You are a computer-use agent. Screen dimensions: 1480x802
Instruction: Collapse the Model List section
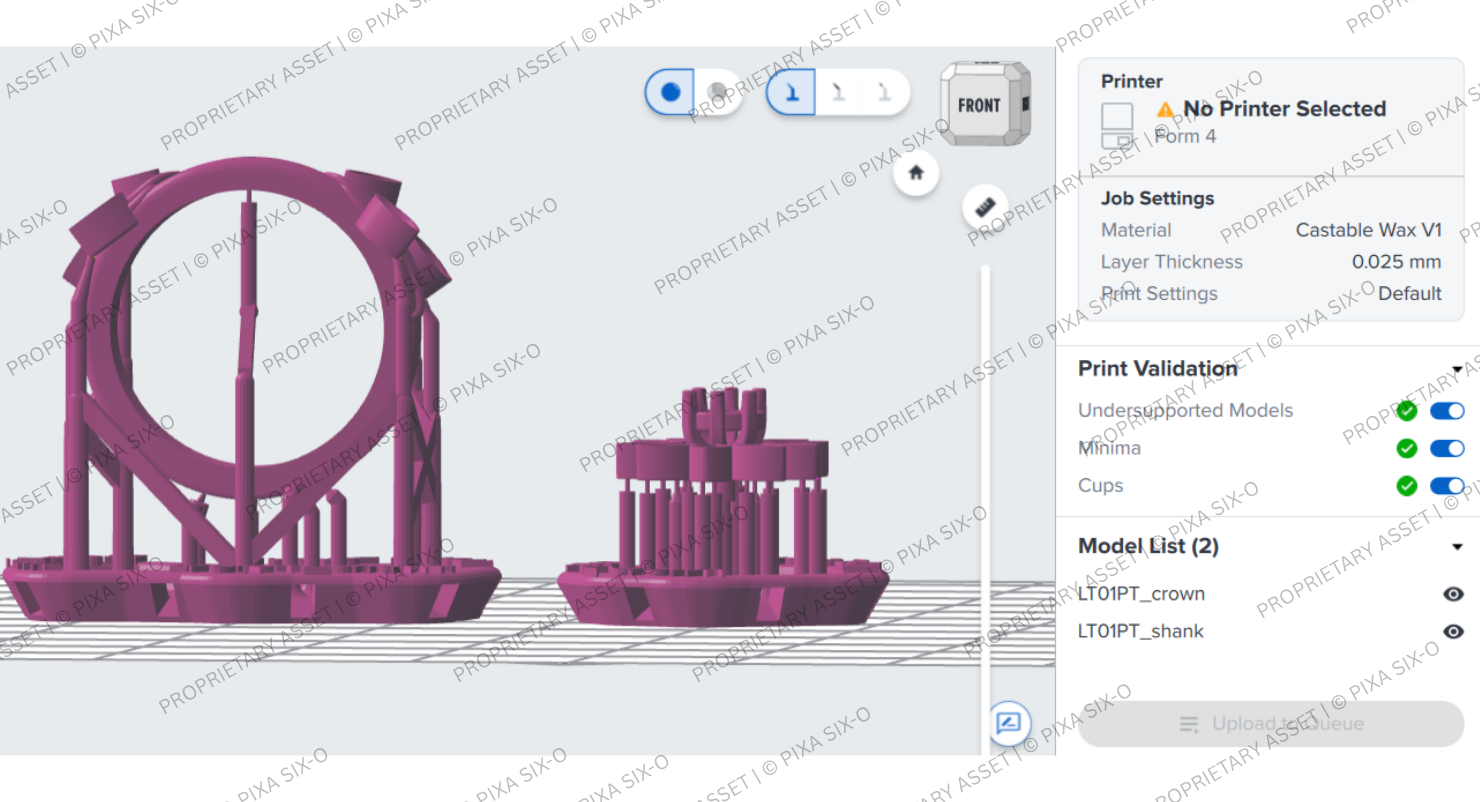click(1458, 547)
